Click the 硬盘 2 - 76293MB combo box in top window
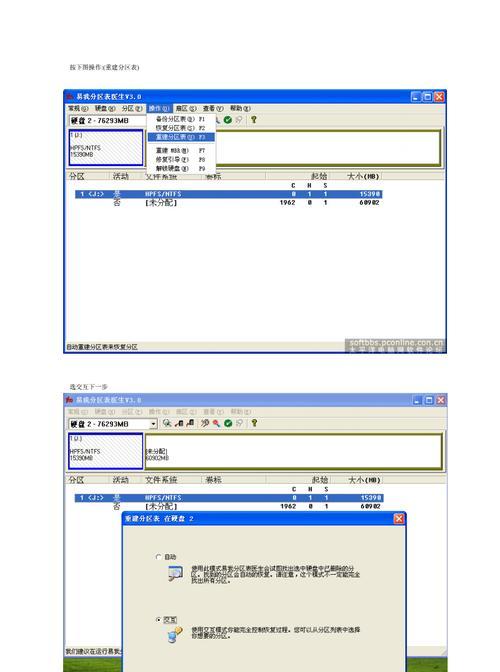 point(107,121)
